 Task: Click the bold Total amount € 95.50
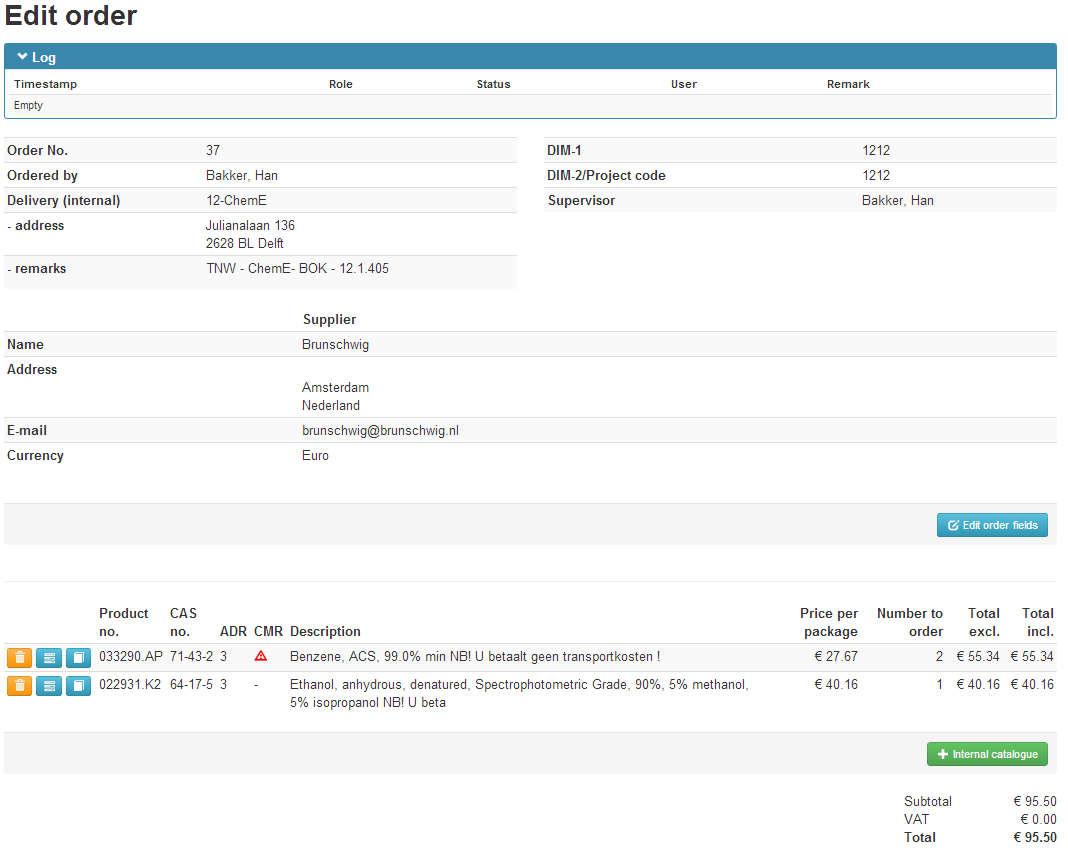point(1035,837)
